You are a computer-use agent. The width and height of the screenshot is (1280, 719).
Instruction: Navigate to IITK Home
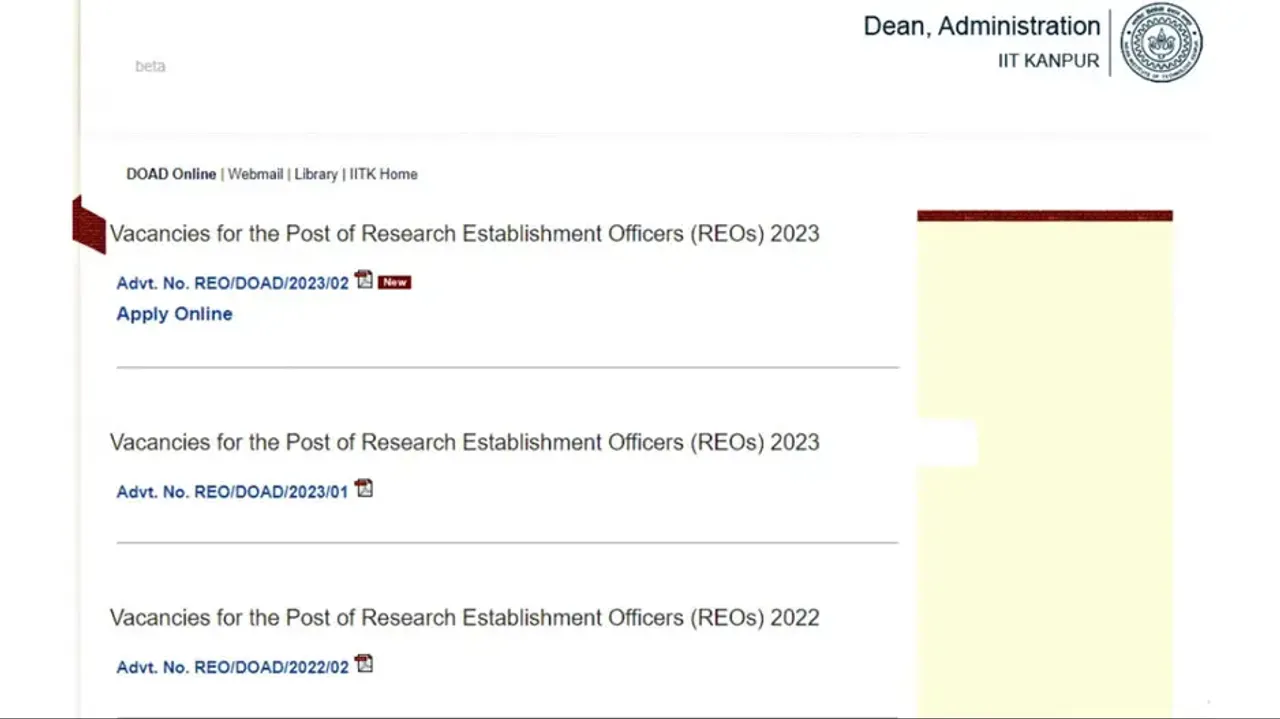pos(383,174)
